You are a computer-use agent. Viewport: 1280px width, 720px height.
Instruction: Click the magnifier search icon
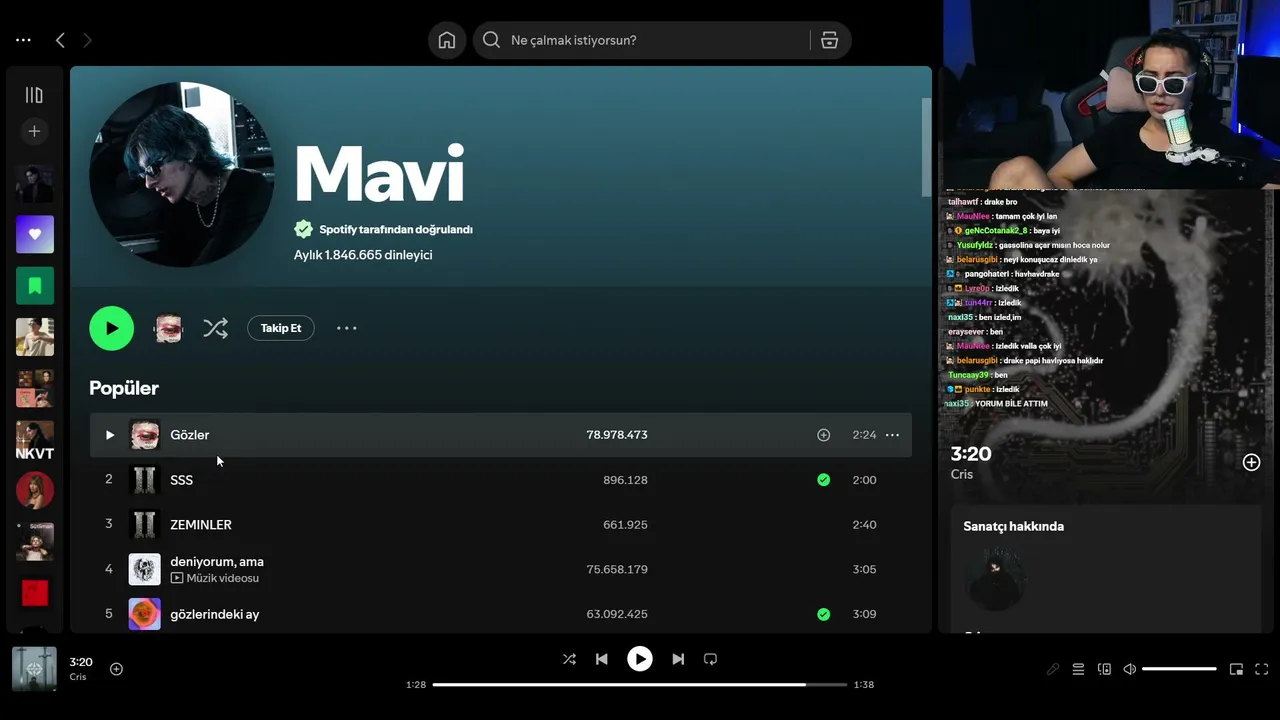(491, 40)
